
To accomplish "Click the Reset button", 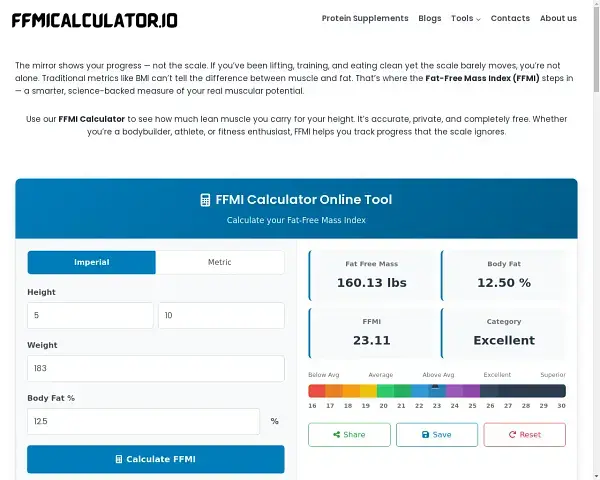I will pyautogui.click(x=524, y=435).
